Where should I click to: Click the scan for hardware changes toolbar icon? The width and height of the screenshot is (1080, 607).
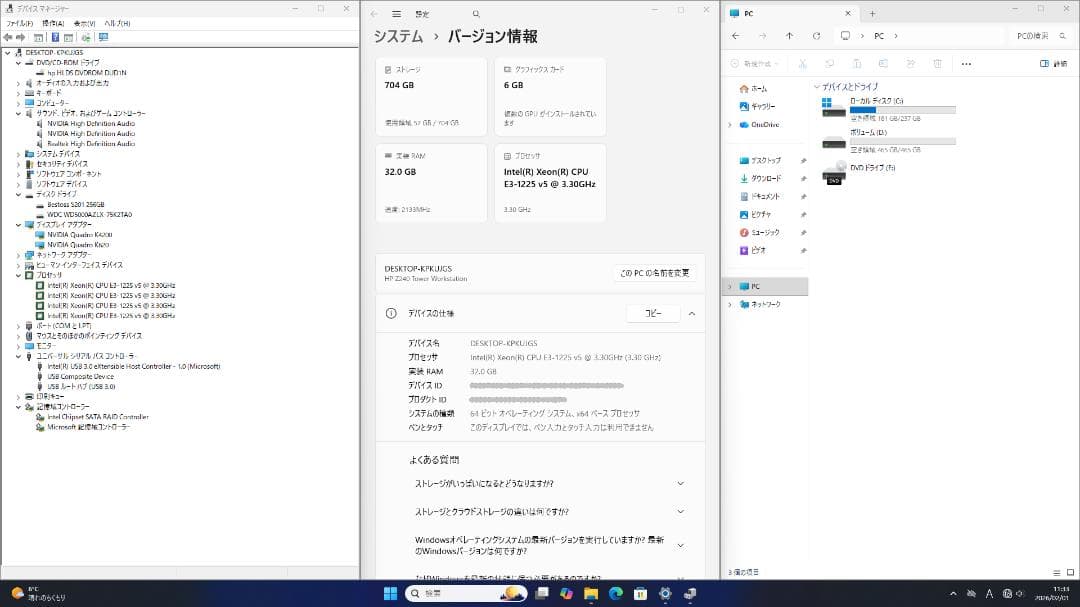(88, 38)
